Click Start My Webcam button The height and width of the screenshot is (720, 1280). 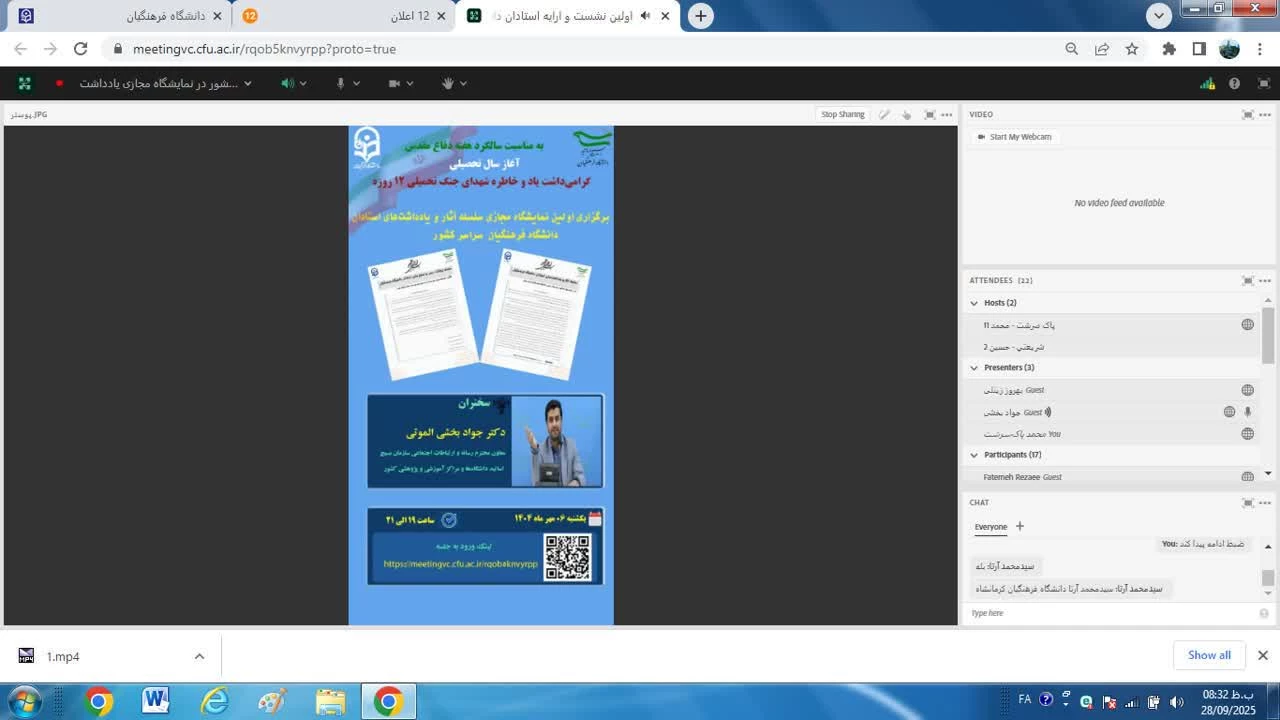[x=1015, y=137]
